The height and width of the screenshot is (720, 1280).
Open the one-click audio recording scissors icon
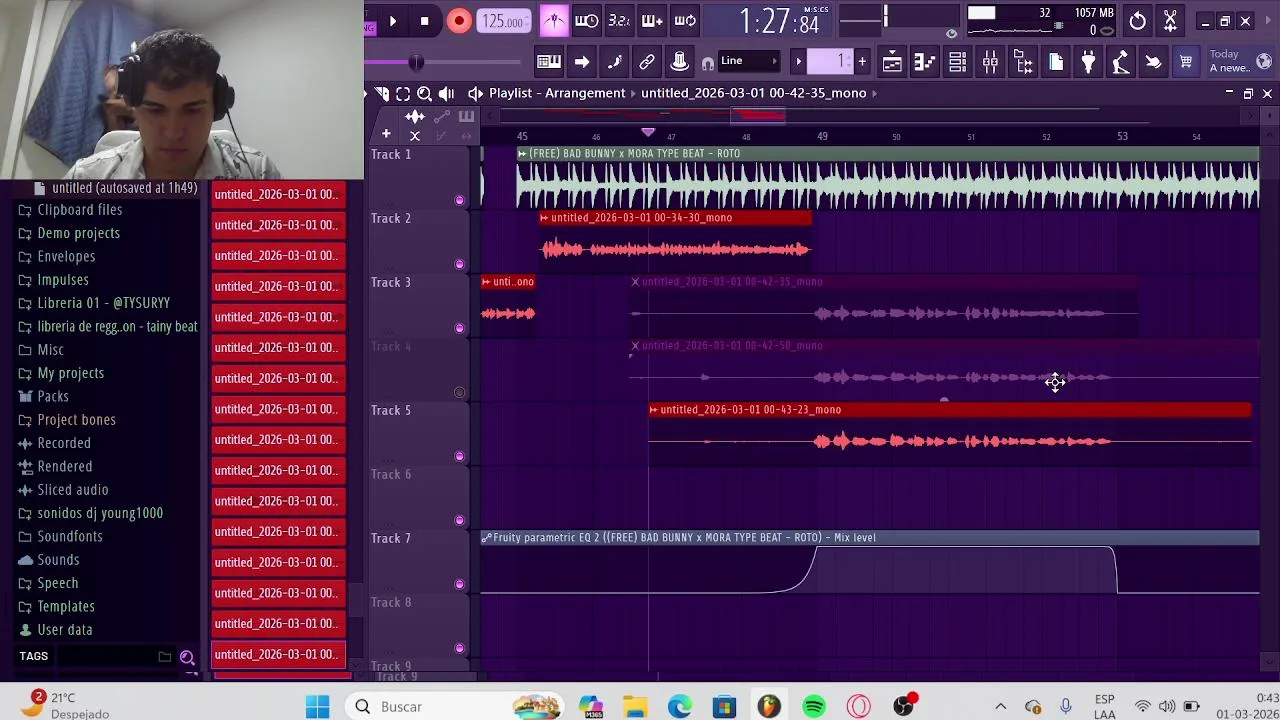pos(1170,21)
